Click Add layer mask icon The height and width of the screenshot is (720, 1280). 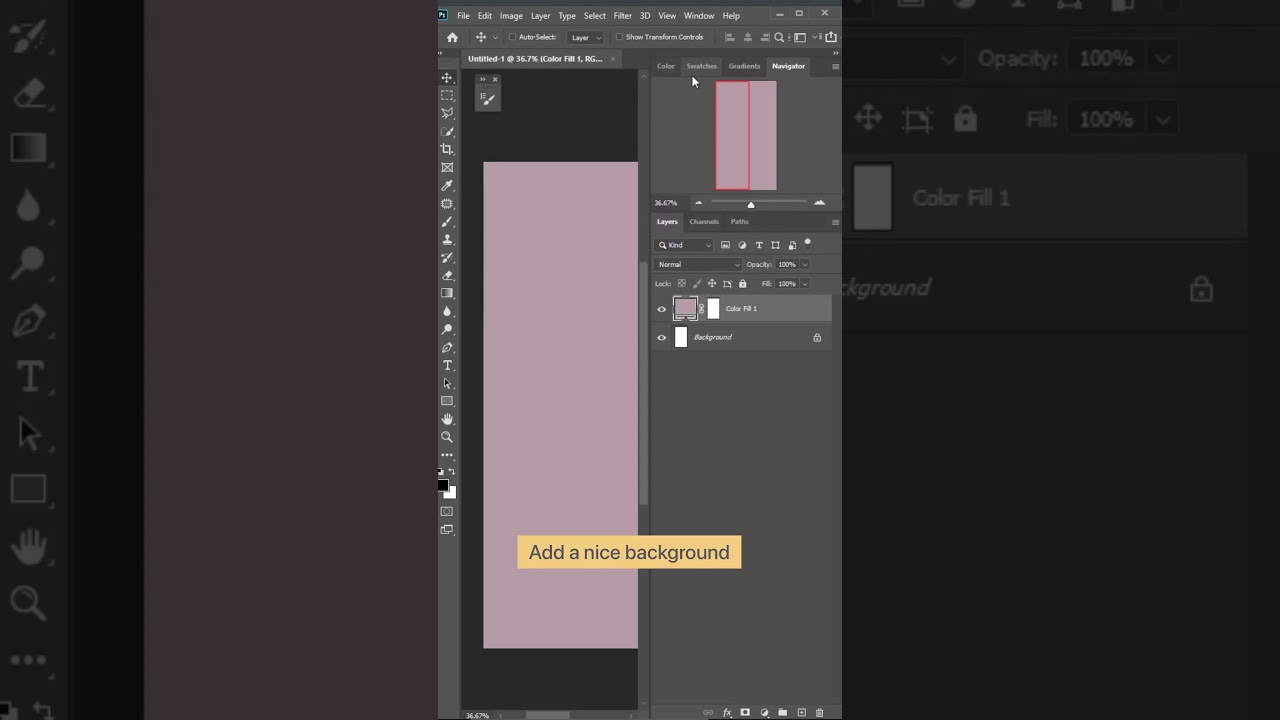pos(745,713)
